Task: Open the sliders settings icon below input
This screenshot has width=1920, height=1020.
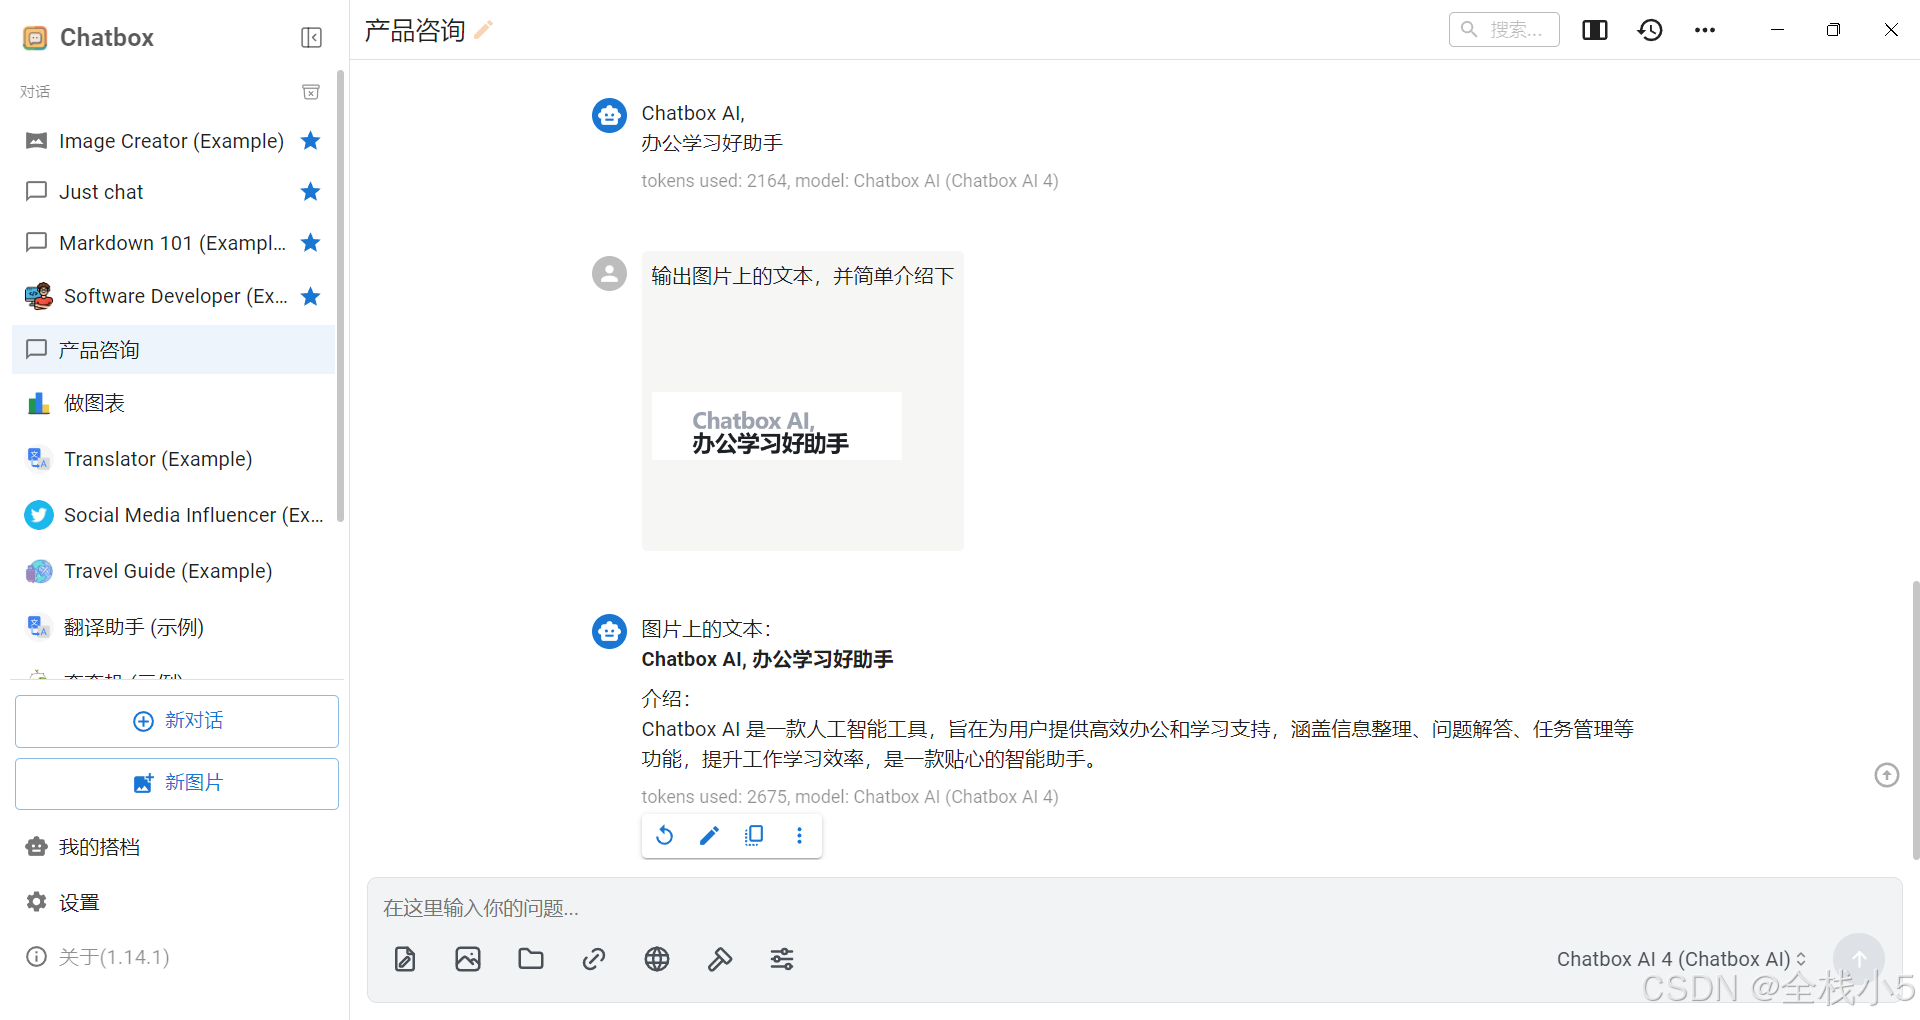Action: pyautogui.click(x=782, y=959)
